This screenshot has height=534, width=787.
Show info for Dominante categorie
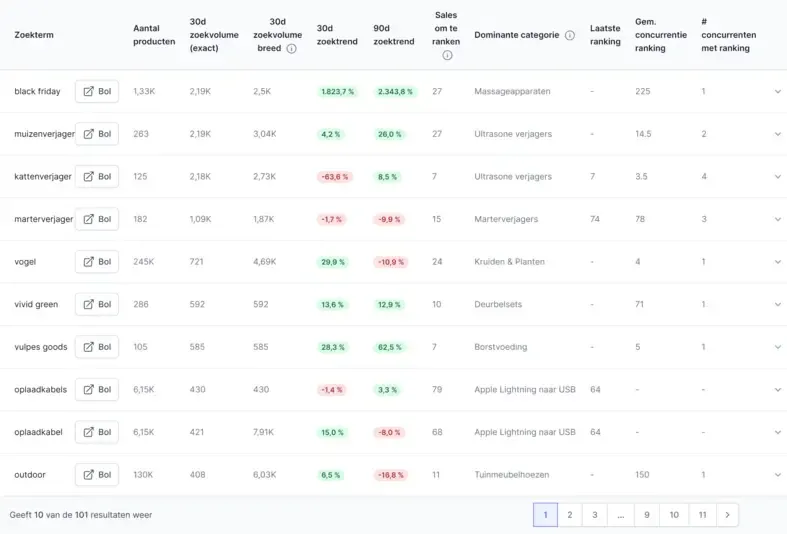[570, 35]
